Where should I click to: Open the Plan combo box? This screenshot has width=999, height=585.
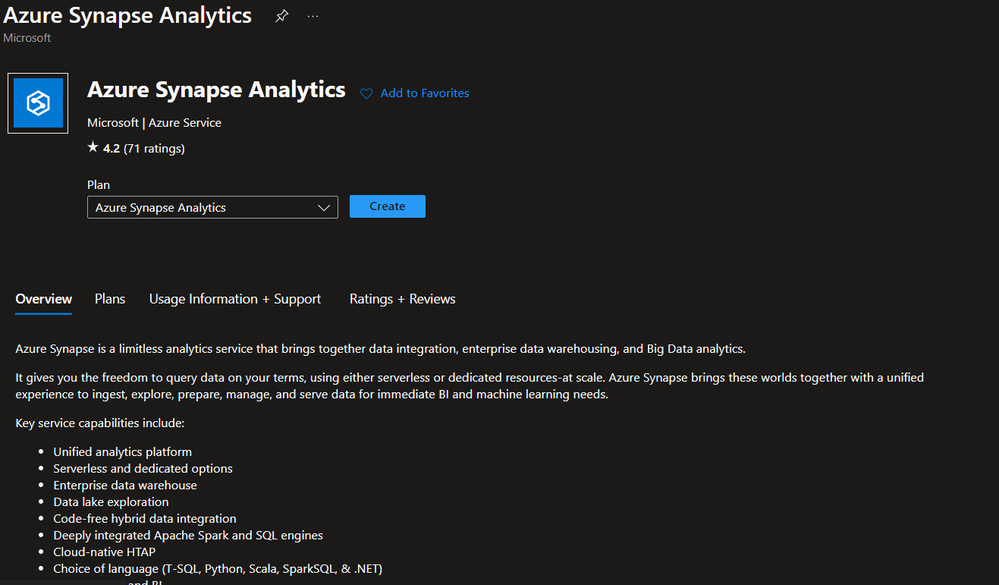coord(213,207)
